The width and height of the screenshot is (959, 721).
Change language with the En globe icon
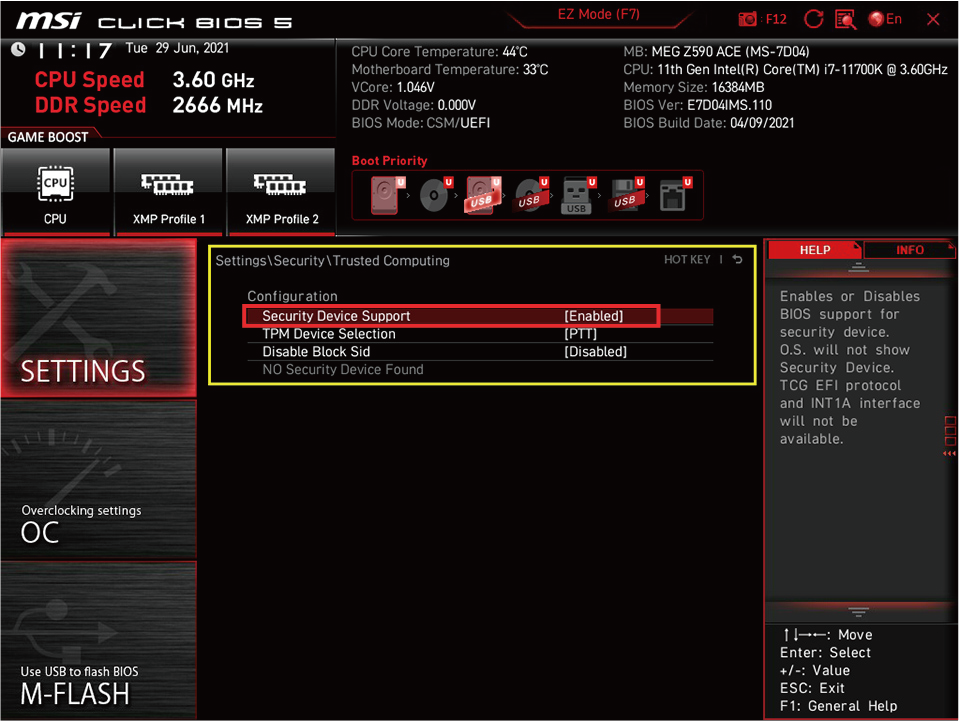pyautogui.click(x=884, y=19)
